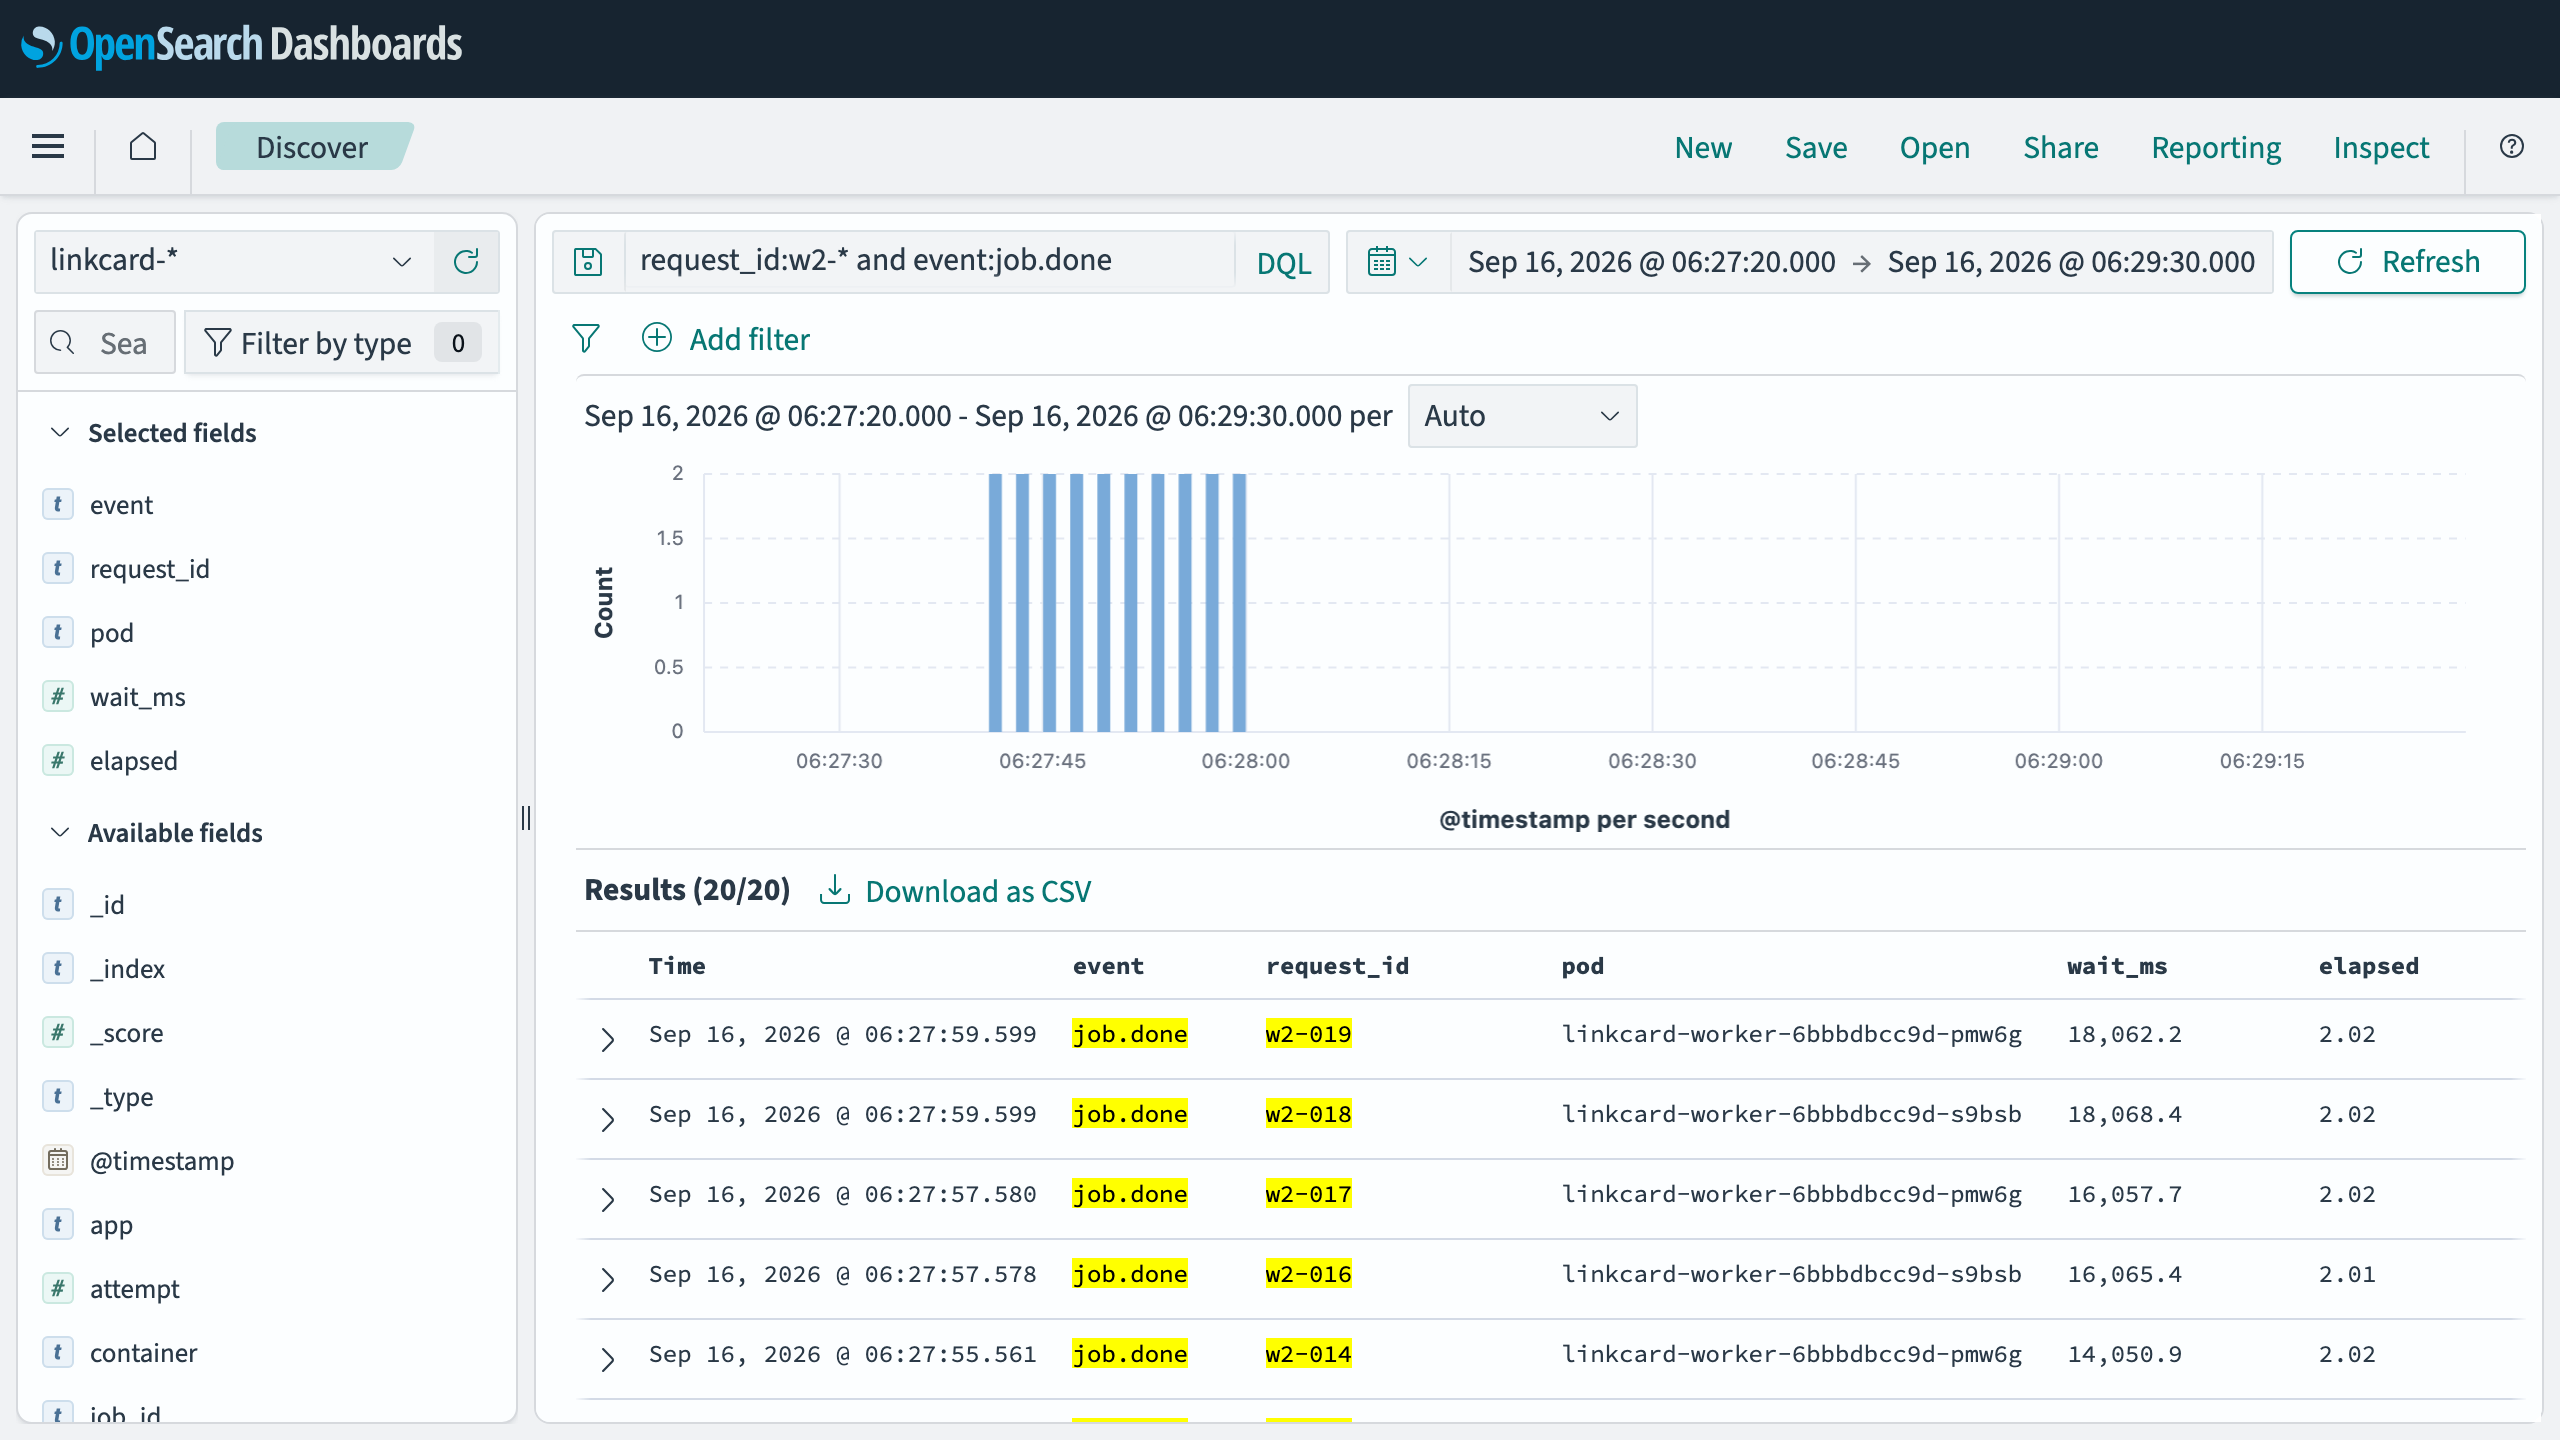Toggle the DQL query language switcher
The height and width of the screenshot is (1440, 2560).
pos(1283,262)
